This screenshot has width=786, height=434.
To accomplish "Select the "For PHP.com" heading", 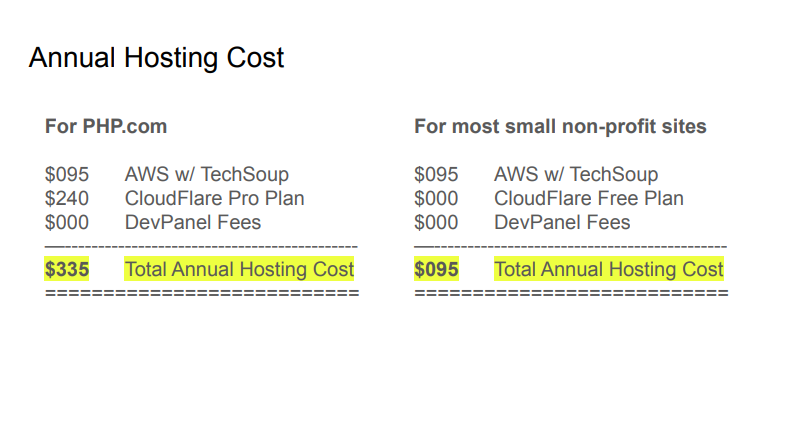I will [x=106, y=127].
